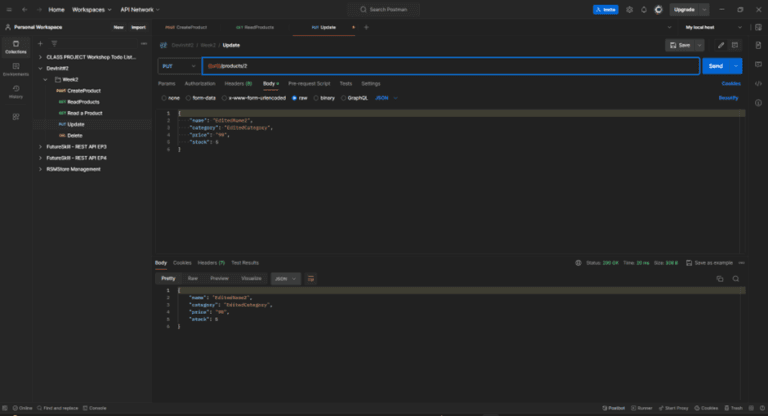Switch to the Params tab
This screenshot has width=768, height=416.
pyautogui.click(x=167, y=84)
